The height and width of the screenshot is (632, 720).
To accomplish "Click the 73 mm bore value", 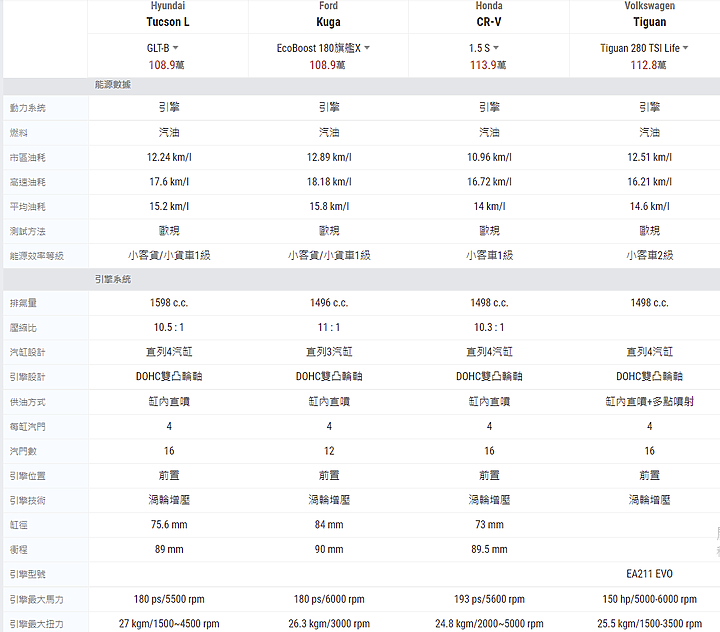I will pos(489,525).
